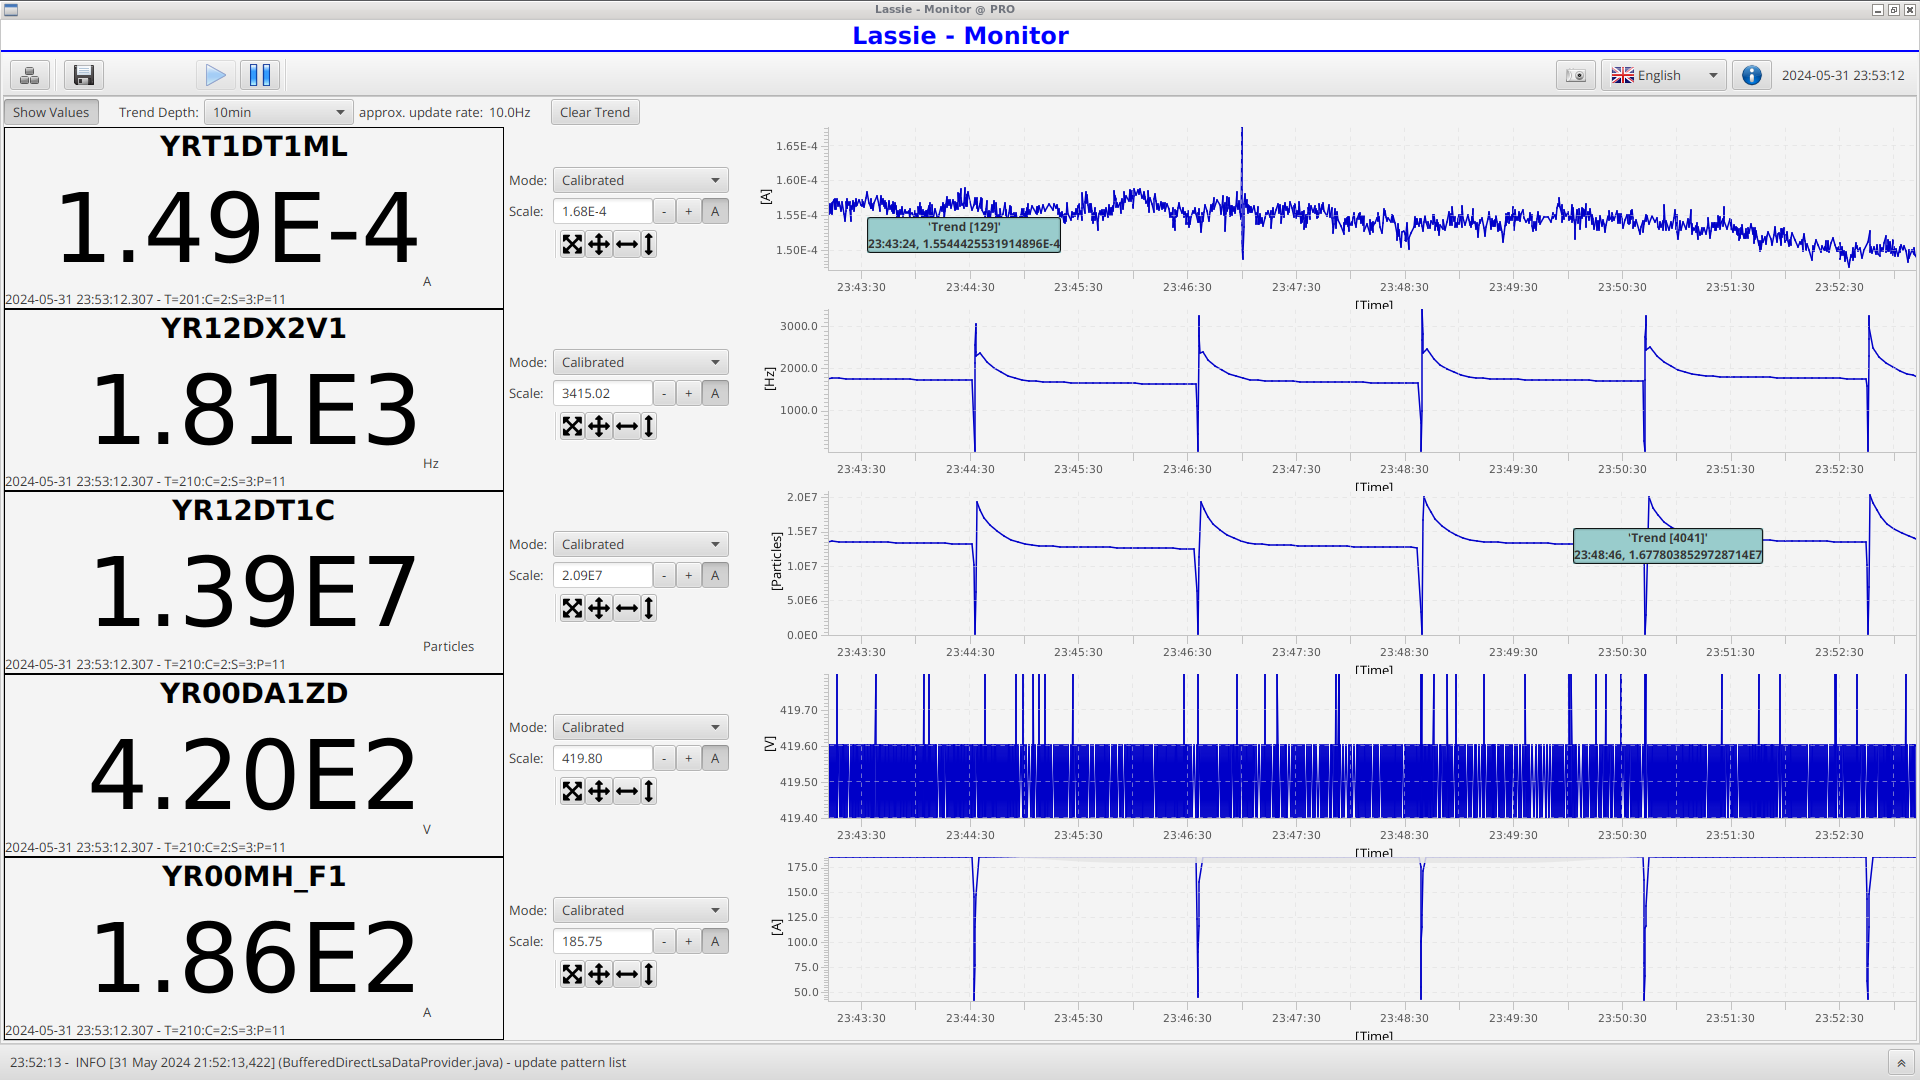Toggle auto-scale A button for YR00MH_F1
This screenshot has width=1920, height=1080.
(x=715, y=941)
